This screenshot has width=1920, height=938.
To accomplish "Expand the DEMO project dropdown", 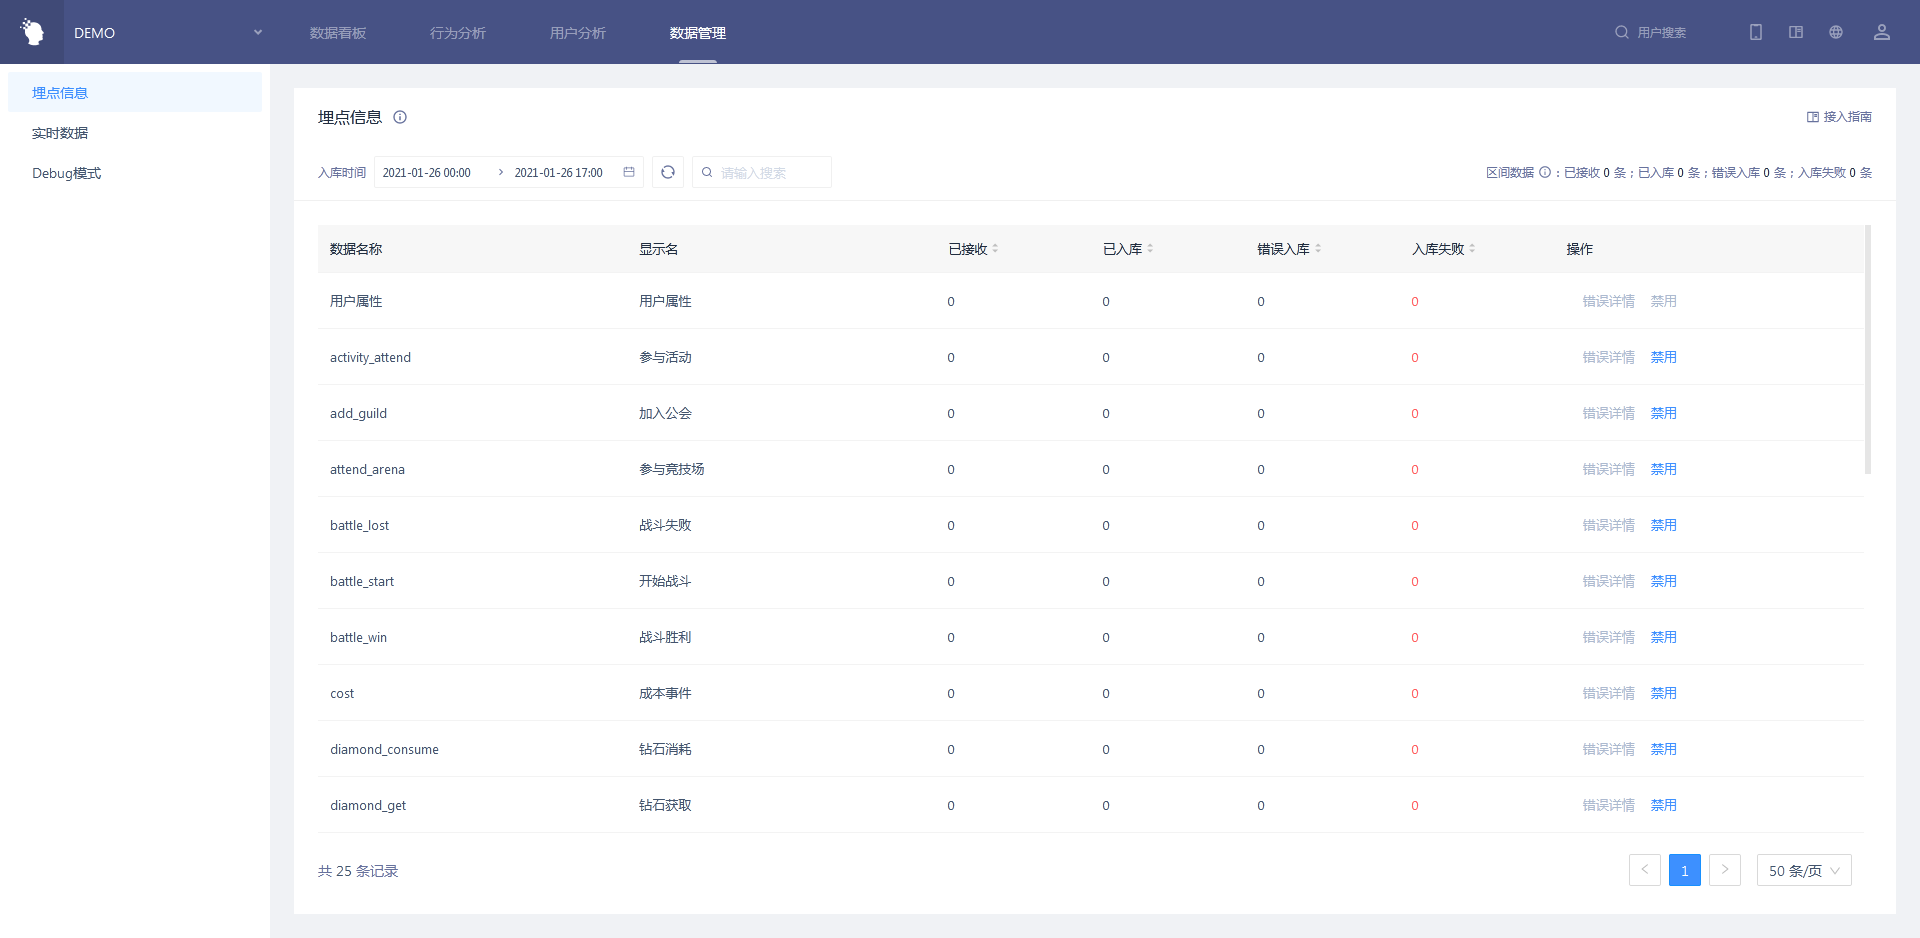I will [x=257, y=32].
